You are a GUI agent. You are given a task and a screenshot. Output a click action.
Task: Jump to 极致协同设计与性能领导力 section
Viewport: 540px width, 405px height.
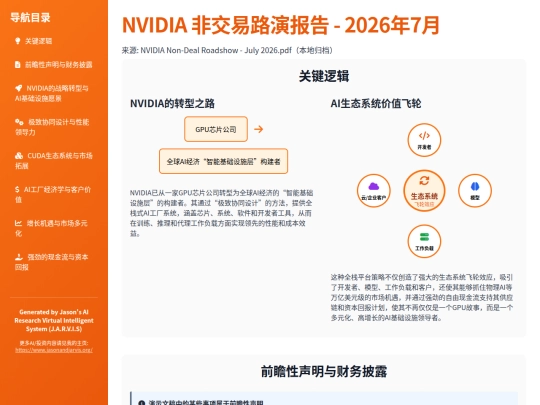coord(54,127)
